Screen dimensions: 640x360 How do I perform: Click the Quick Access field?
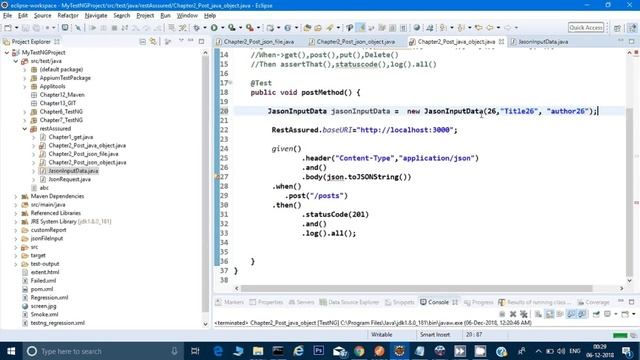tap(586, 28)
